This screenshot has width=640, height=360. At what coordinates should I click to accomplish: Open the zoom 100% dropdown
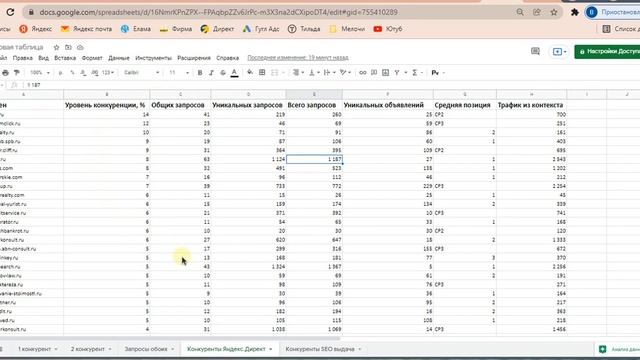pos(40,73)
